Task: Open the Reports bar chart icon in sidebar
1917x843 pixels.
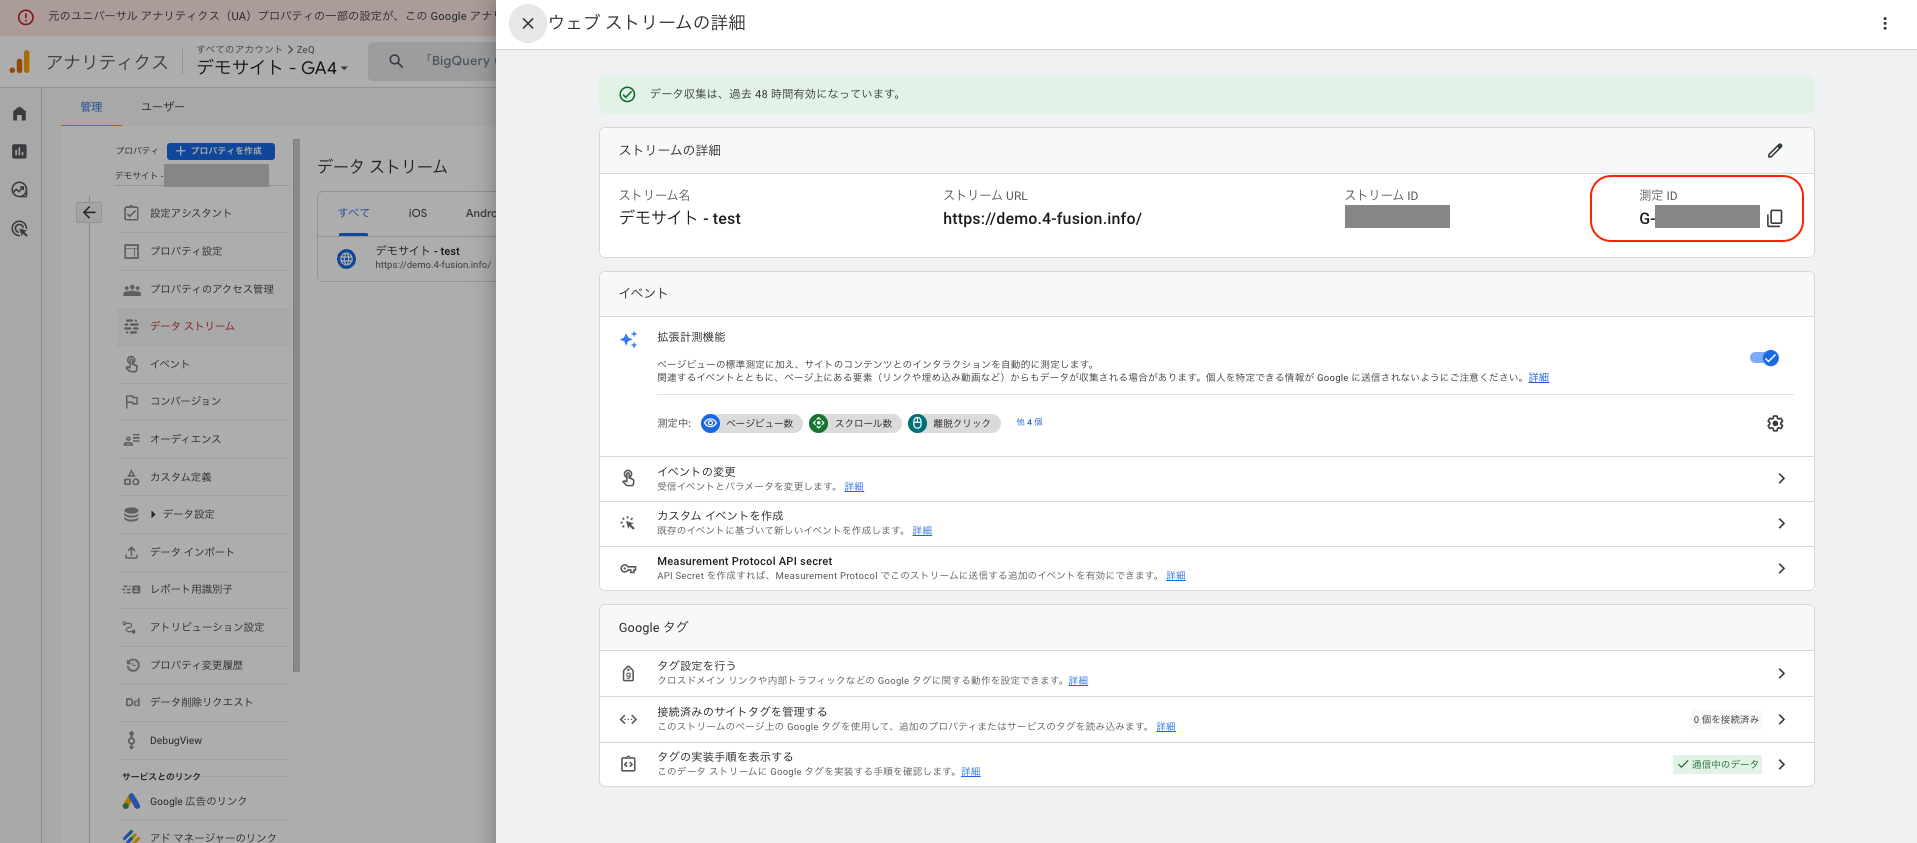Action: tap(19, 152)
